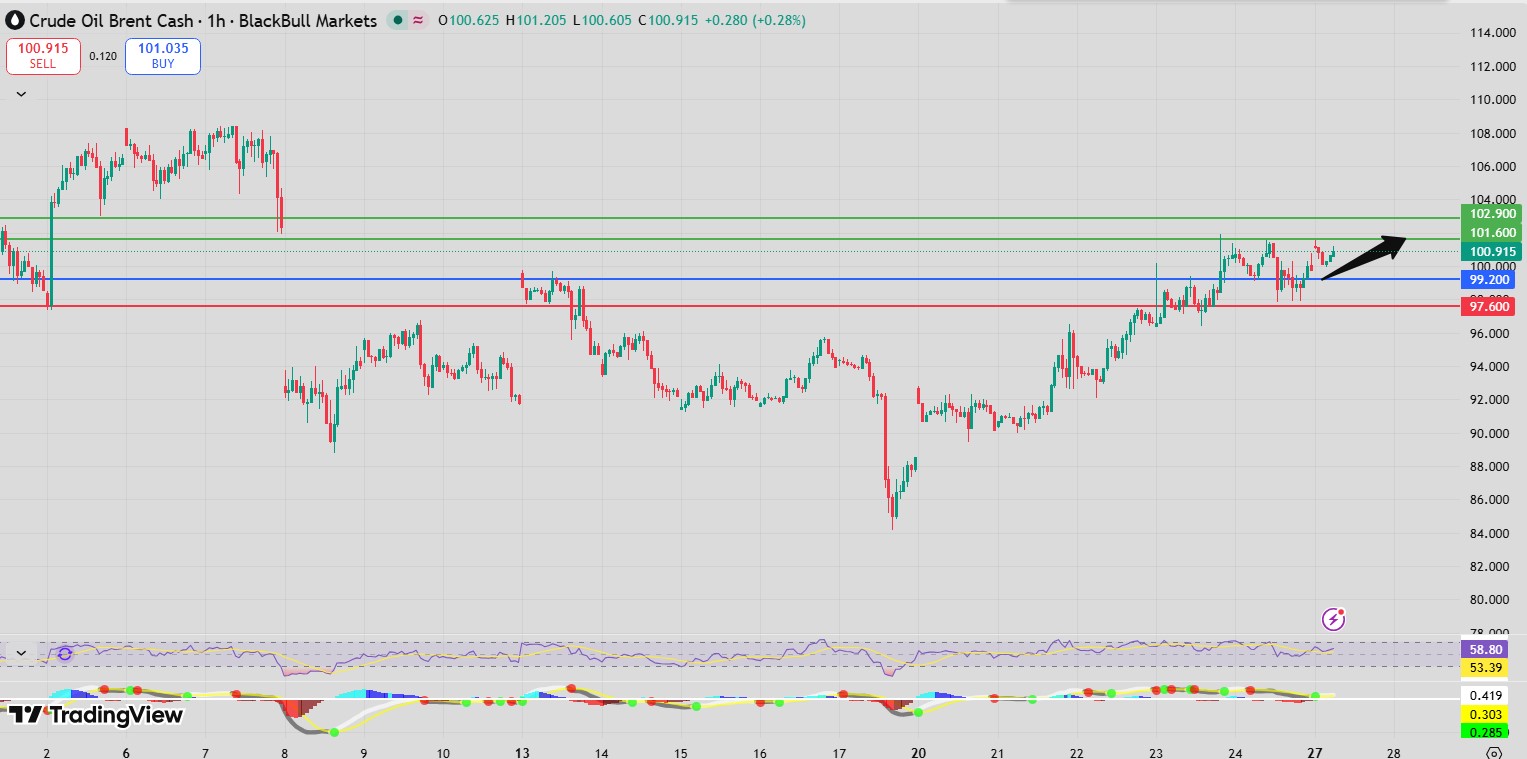Click the purple lightning bolt icon
Viewport: 1527px width, 759px height.
pos(1333,619)
